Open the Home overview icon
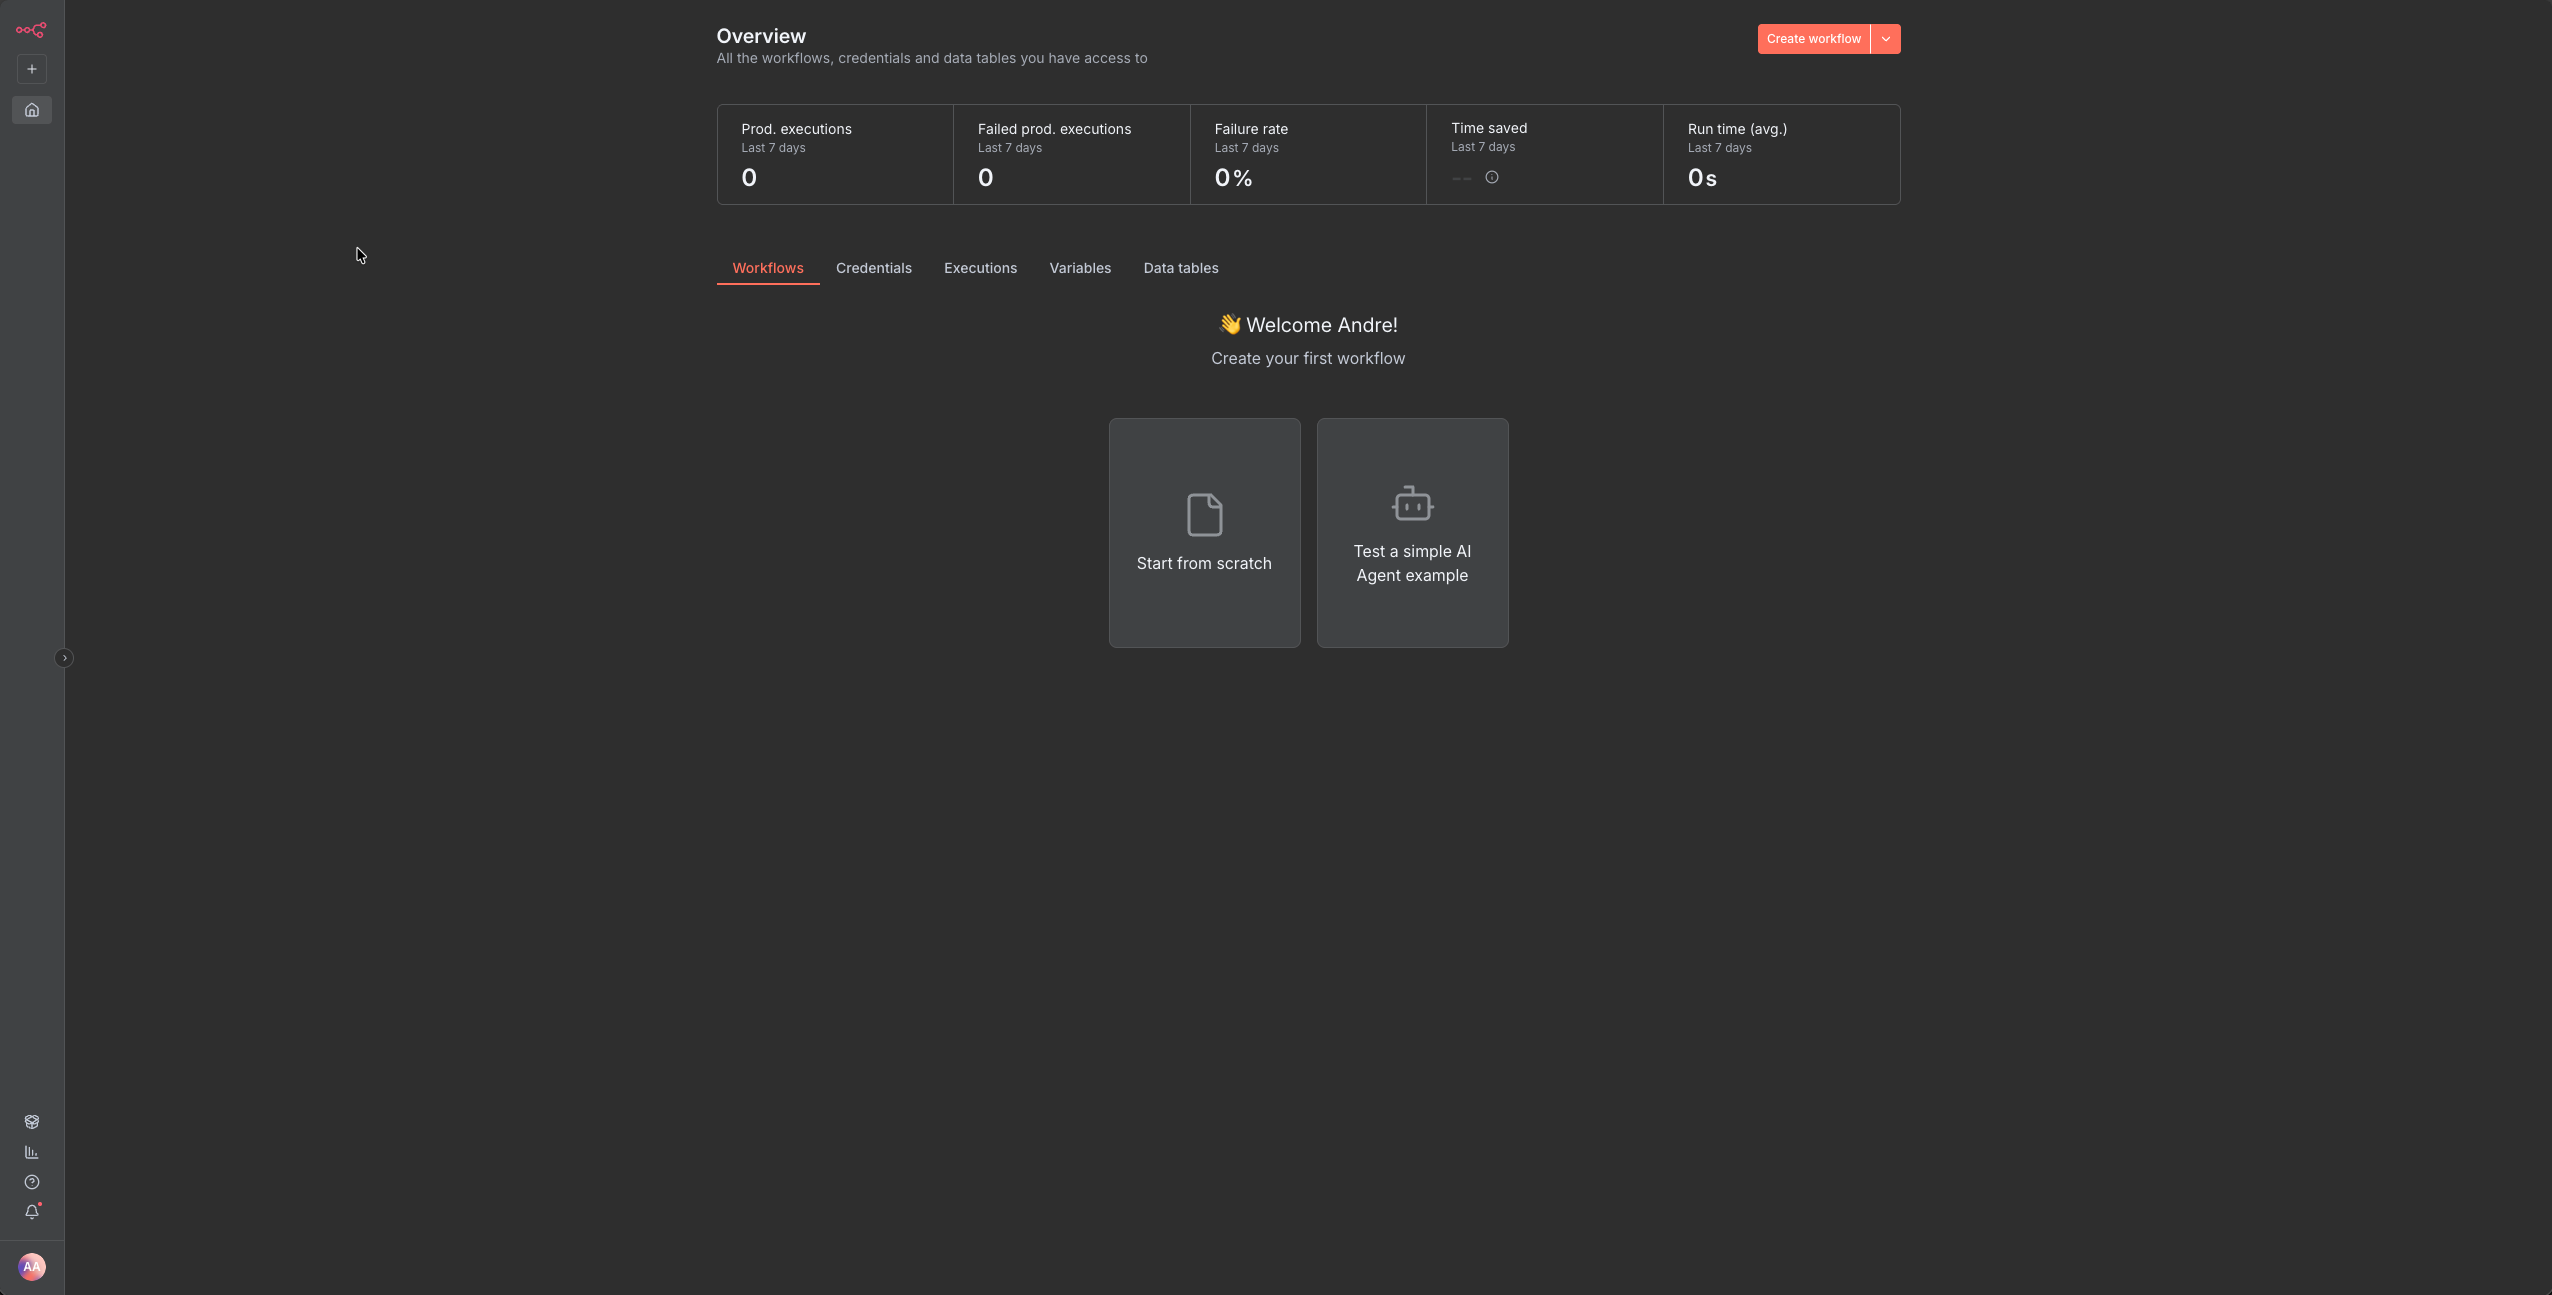This screenshot has width=2552, height=1295. coord(32,110)
